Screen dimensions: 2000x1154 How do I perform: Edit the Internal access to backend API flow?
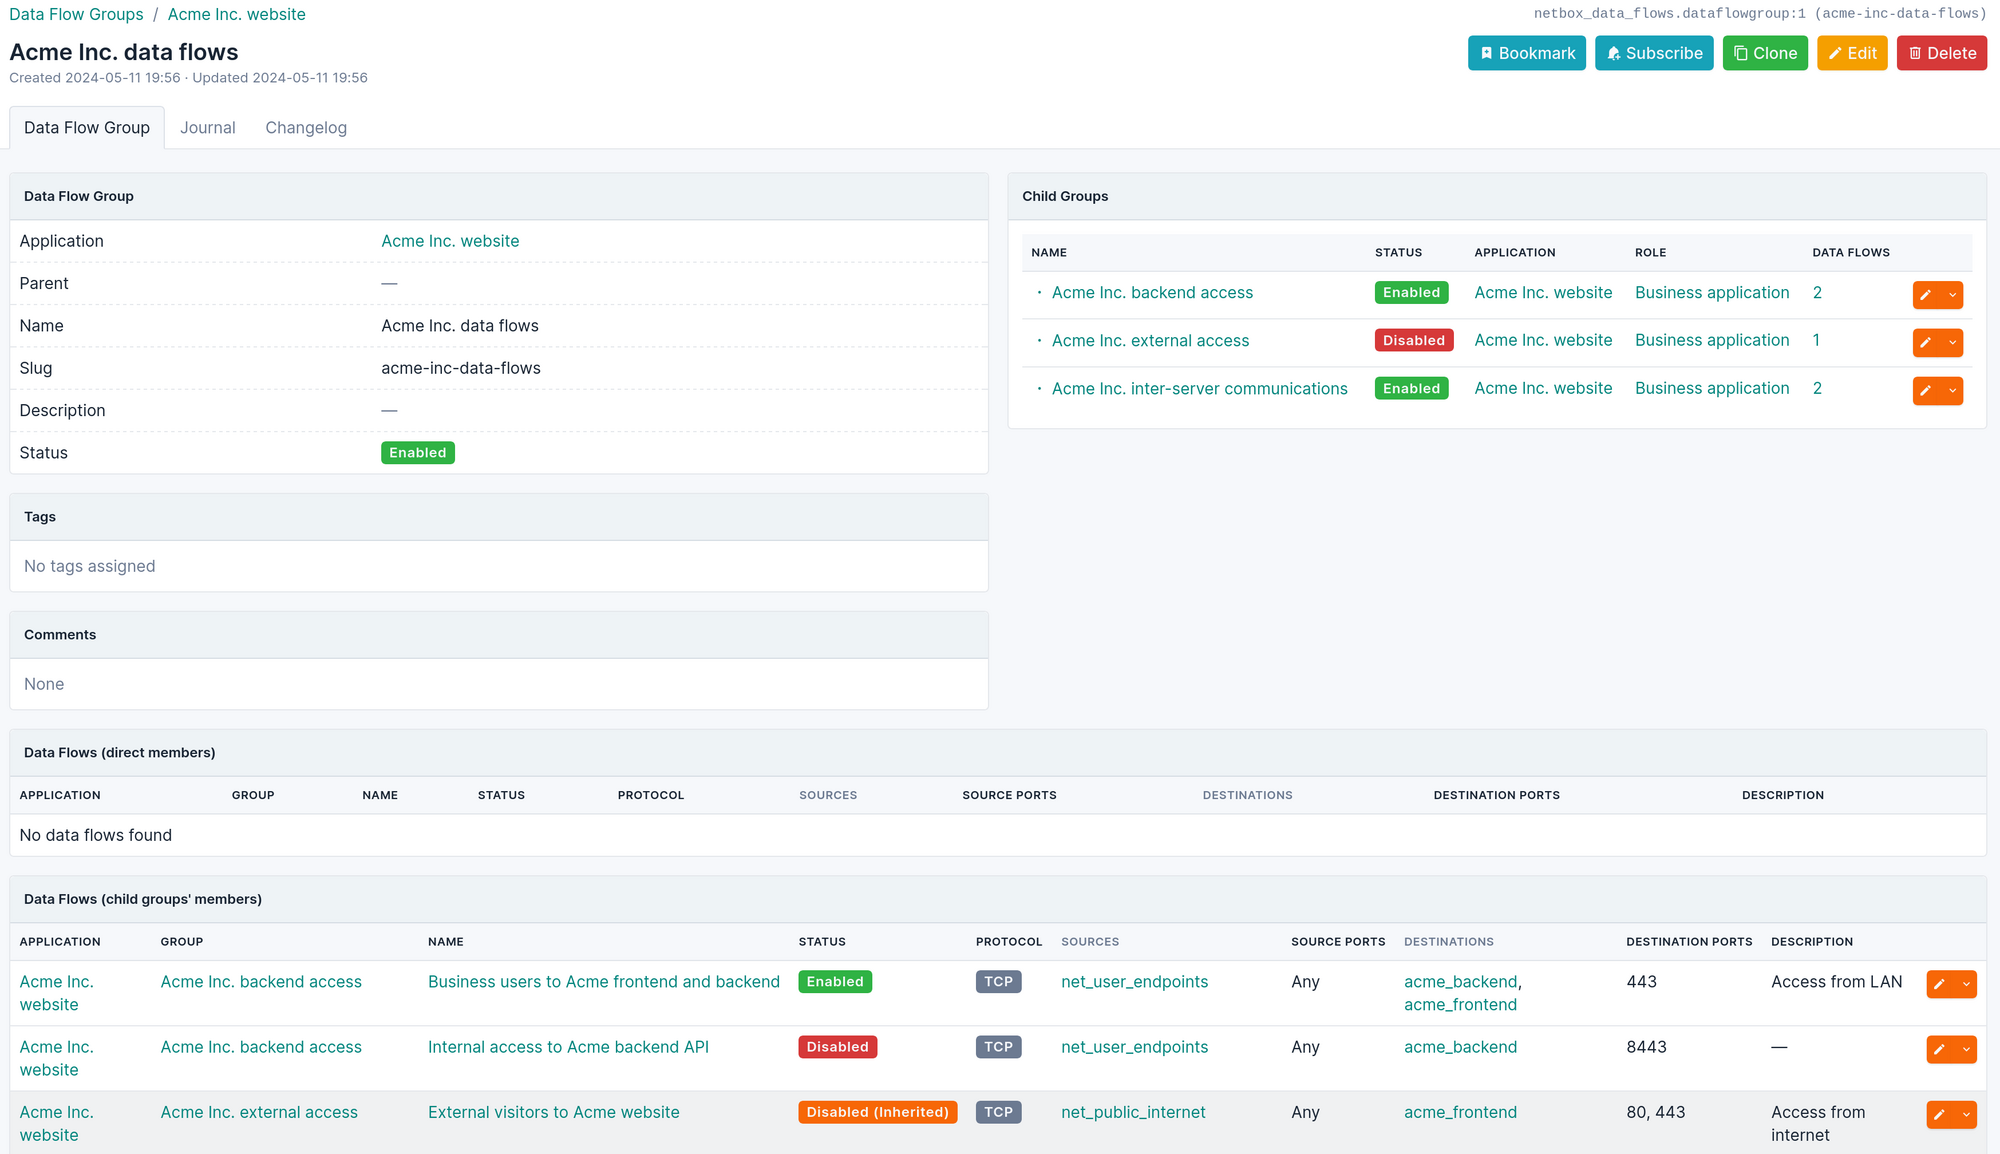1940,1049
